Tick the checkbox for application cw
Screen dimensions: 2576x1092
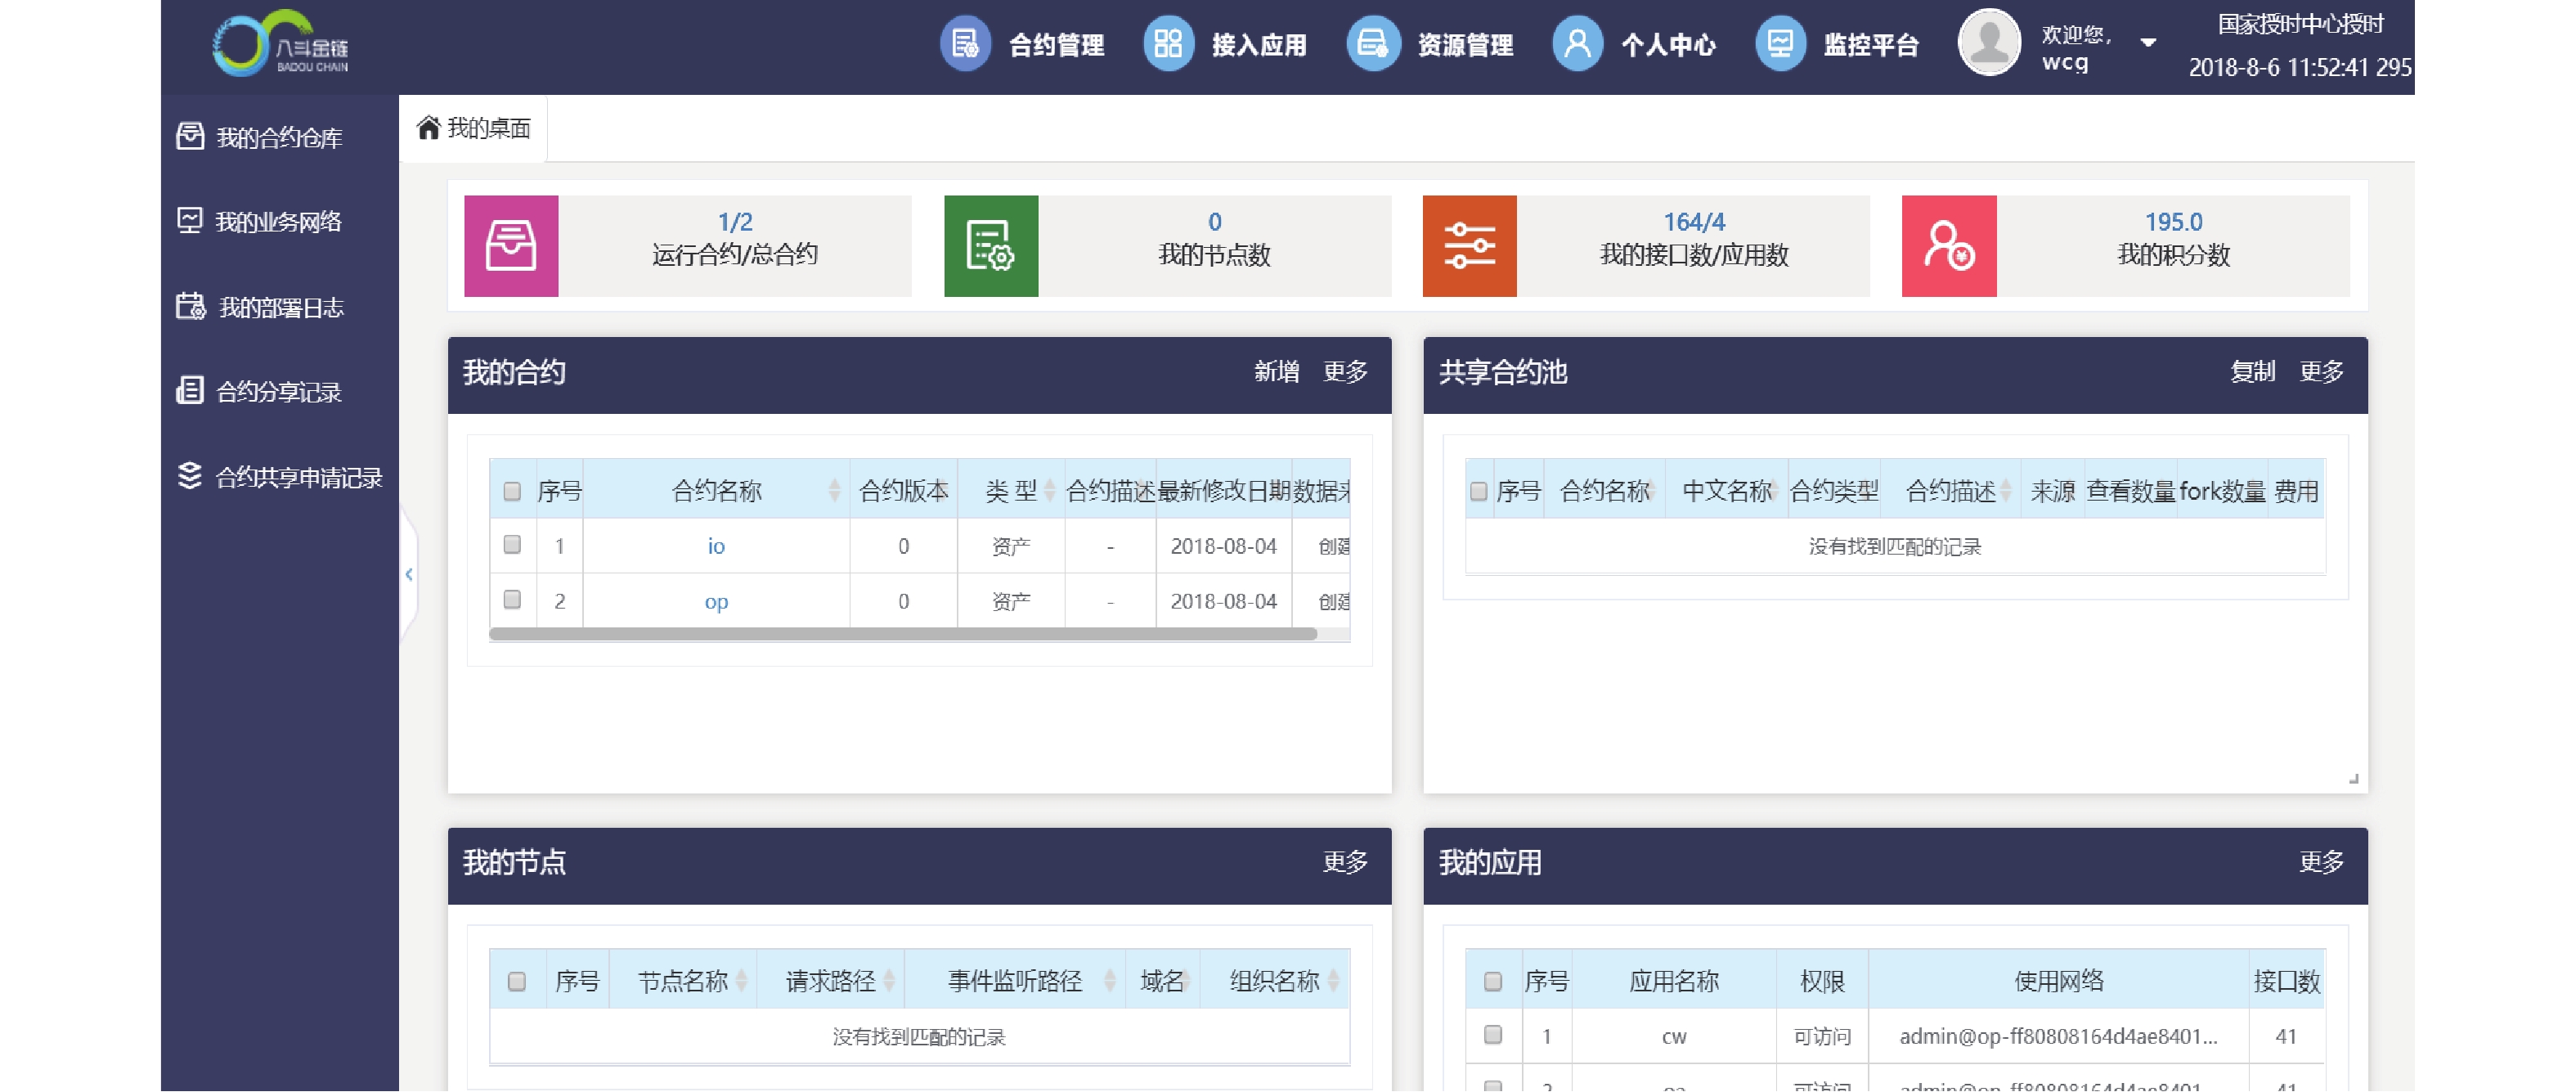click(1493, 1035)
